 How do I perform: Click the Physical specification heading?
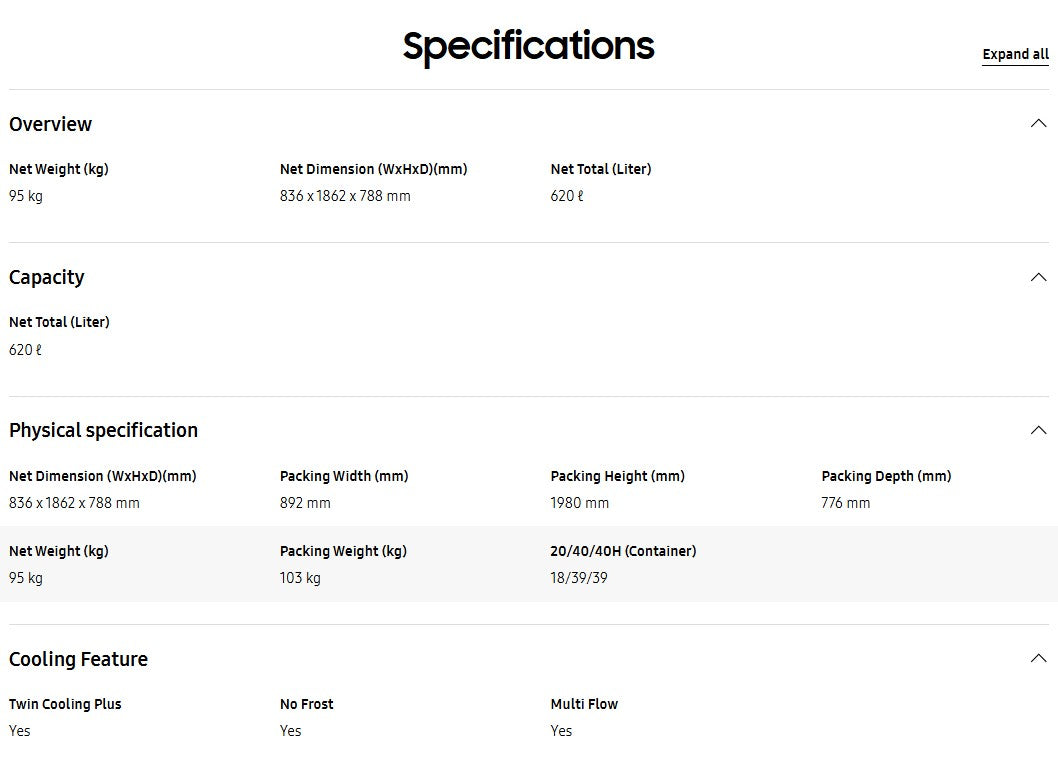pyautogui.click(x=103, y=430)
